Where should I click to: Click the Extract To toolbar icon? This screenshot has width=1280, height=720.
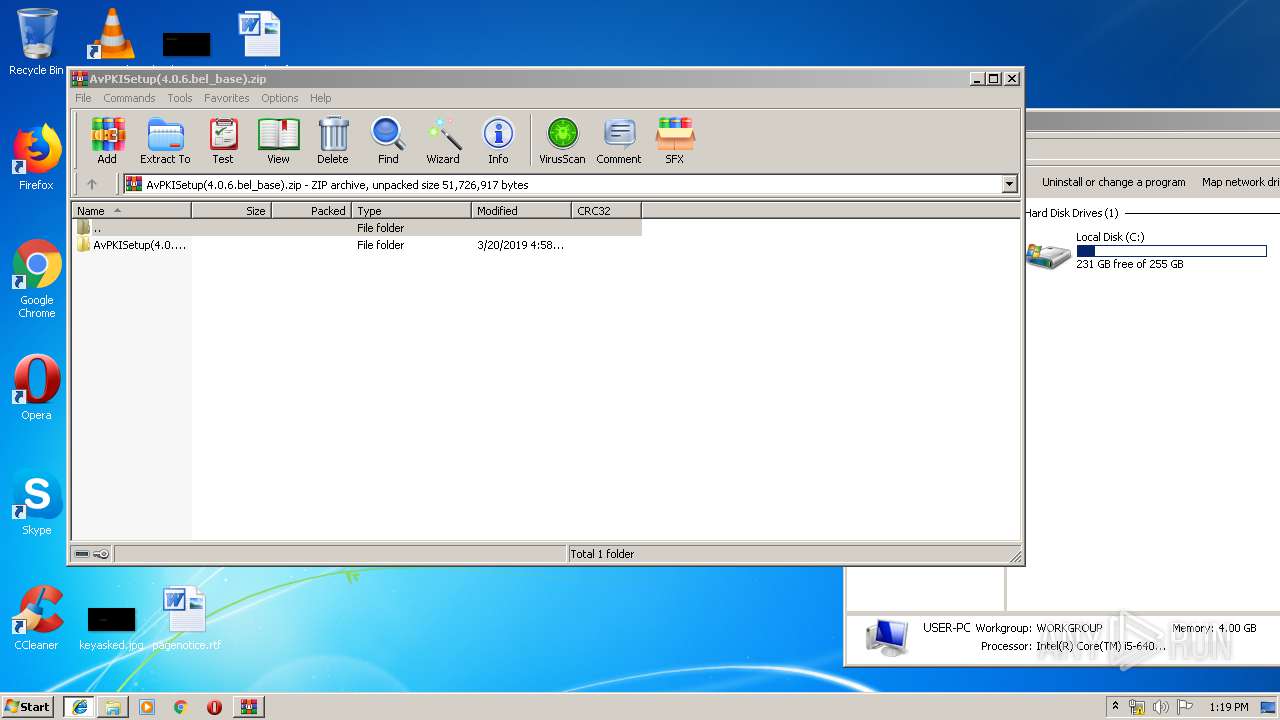pyautogui.click(x=165, y=141)
